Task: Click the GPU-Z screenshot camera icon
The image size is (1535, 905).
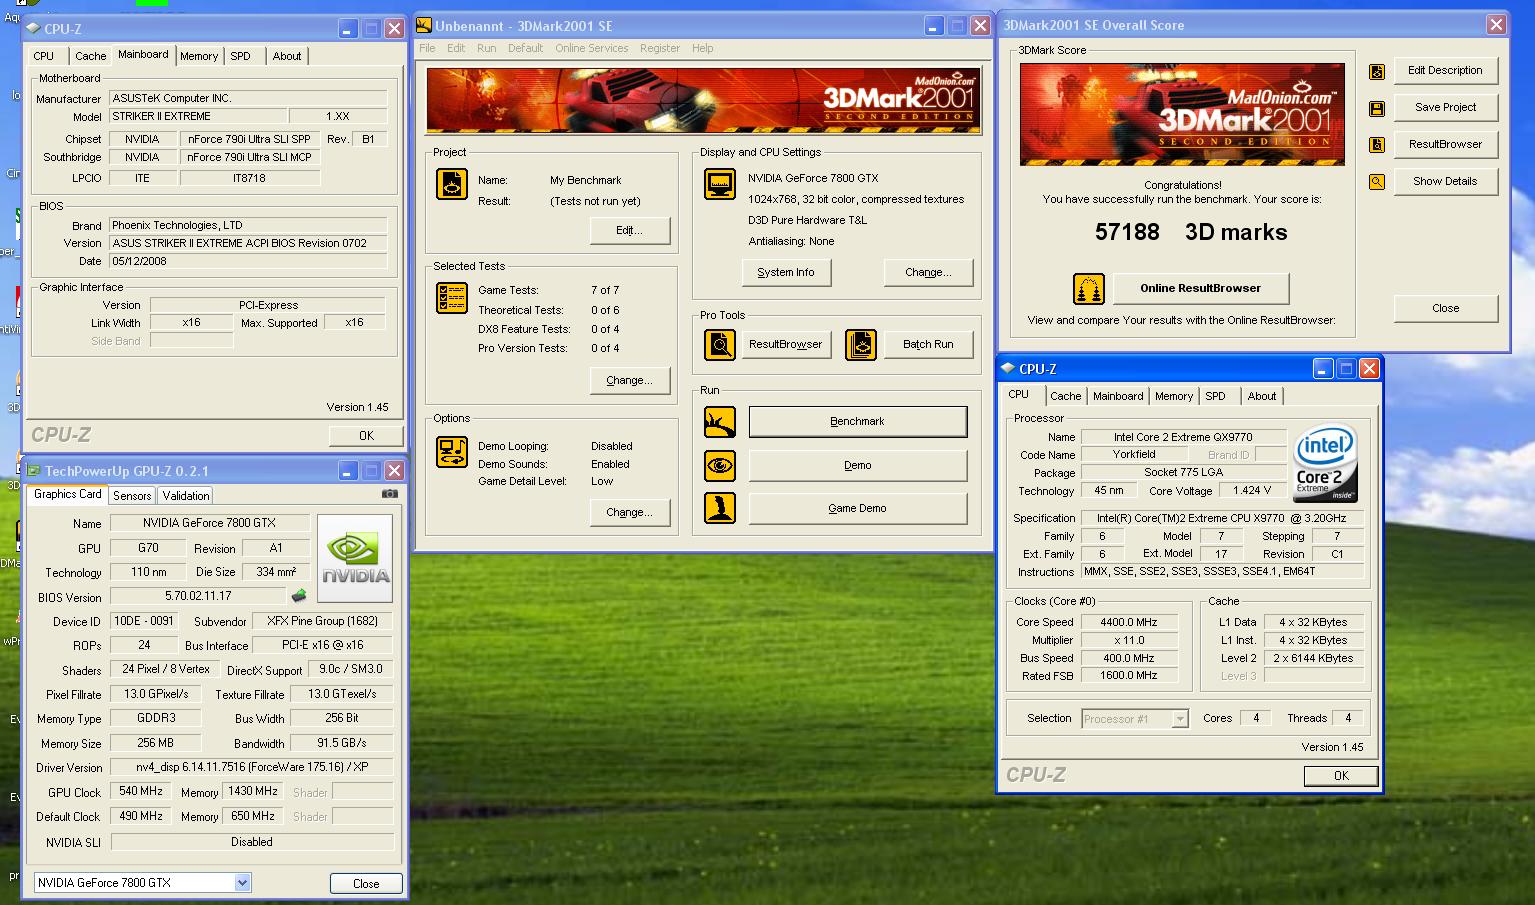Action: pyautogui.click(x=390, y=494)
